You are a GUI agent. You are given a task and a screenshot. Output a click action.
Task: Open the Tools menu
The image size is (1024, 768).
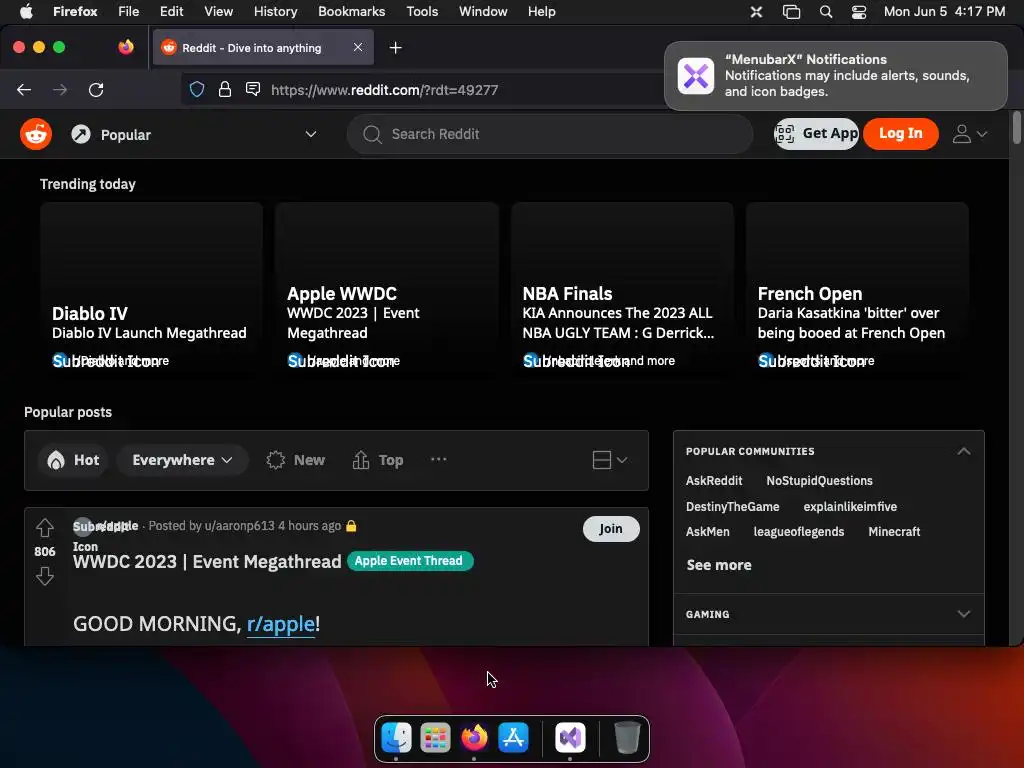coord(422,11)
